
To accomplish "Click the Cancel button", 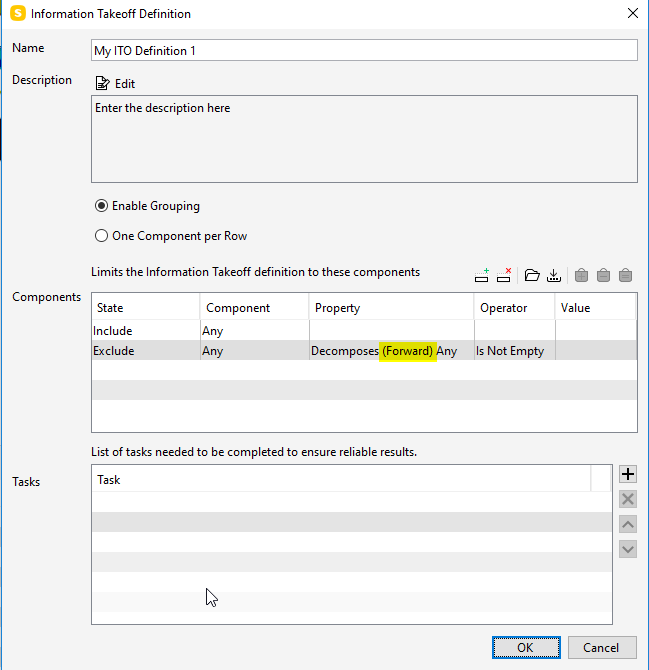I will (x=602, y=648).
